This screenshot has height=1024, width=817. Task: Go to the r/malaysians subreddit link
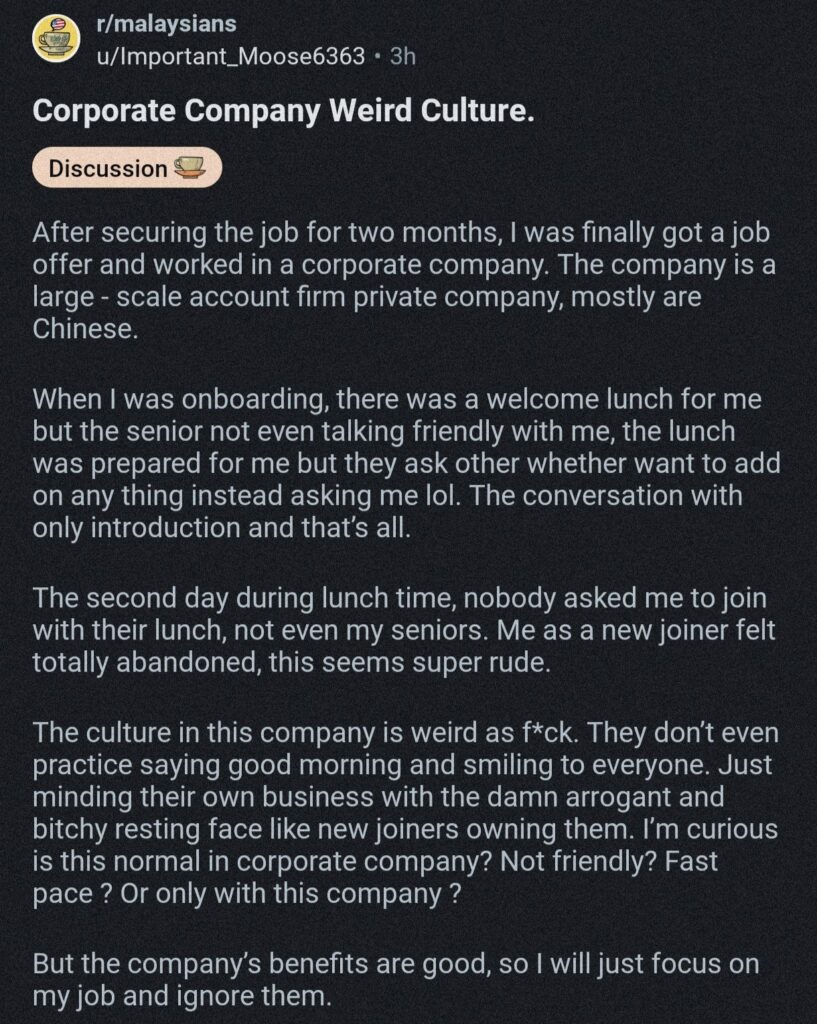(x=166, y=24)
